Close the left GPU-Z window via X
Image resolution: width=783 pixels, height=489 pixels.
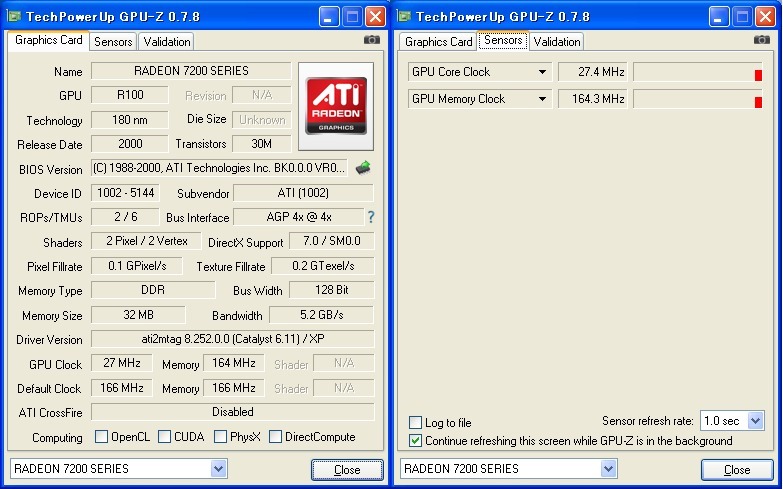(376, 17)
